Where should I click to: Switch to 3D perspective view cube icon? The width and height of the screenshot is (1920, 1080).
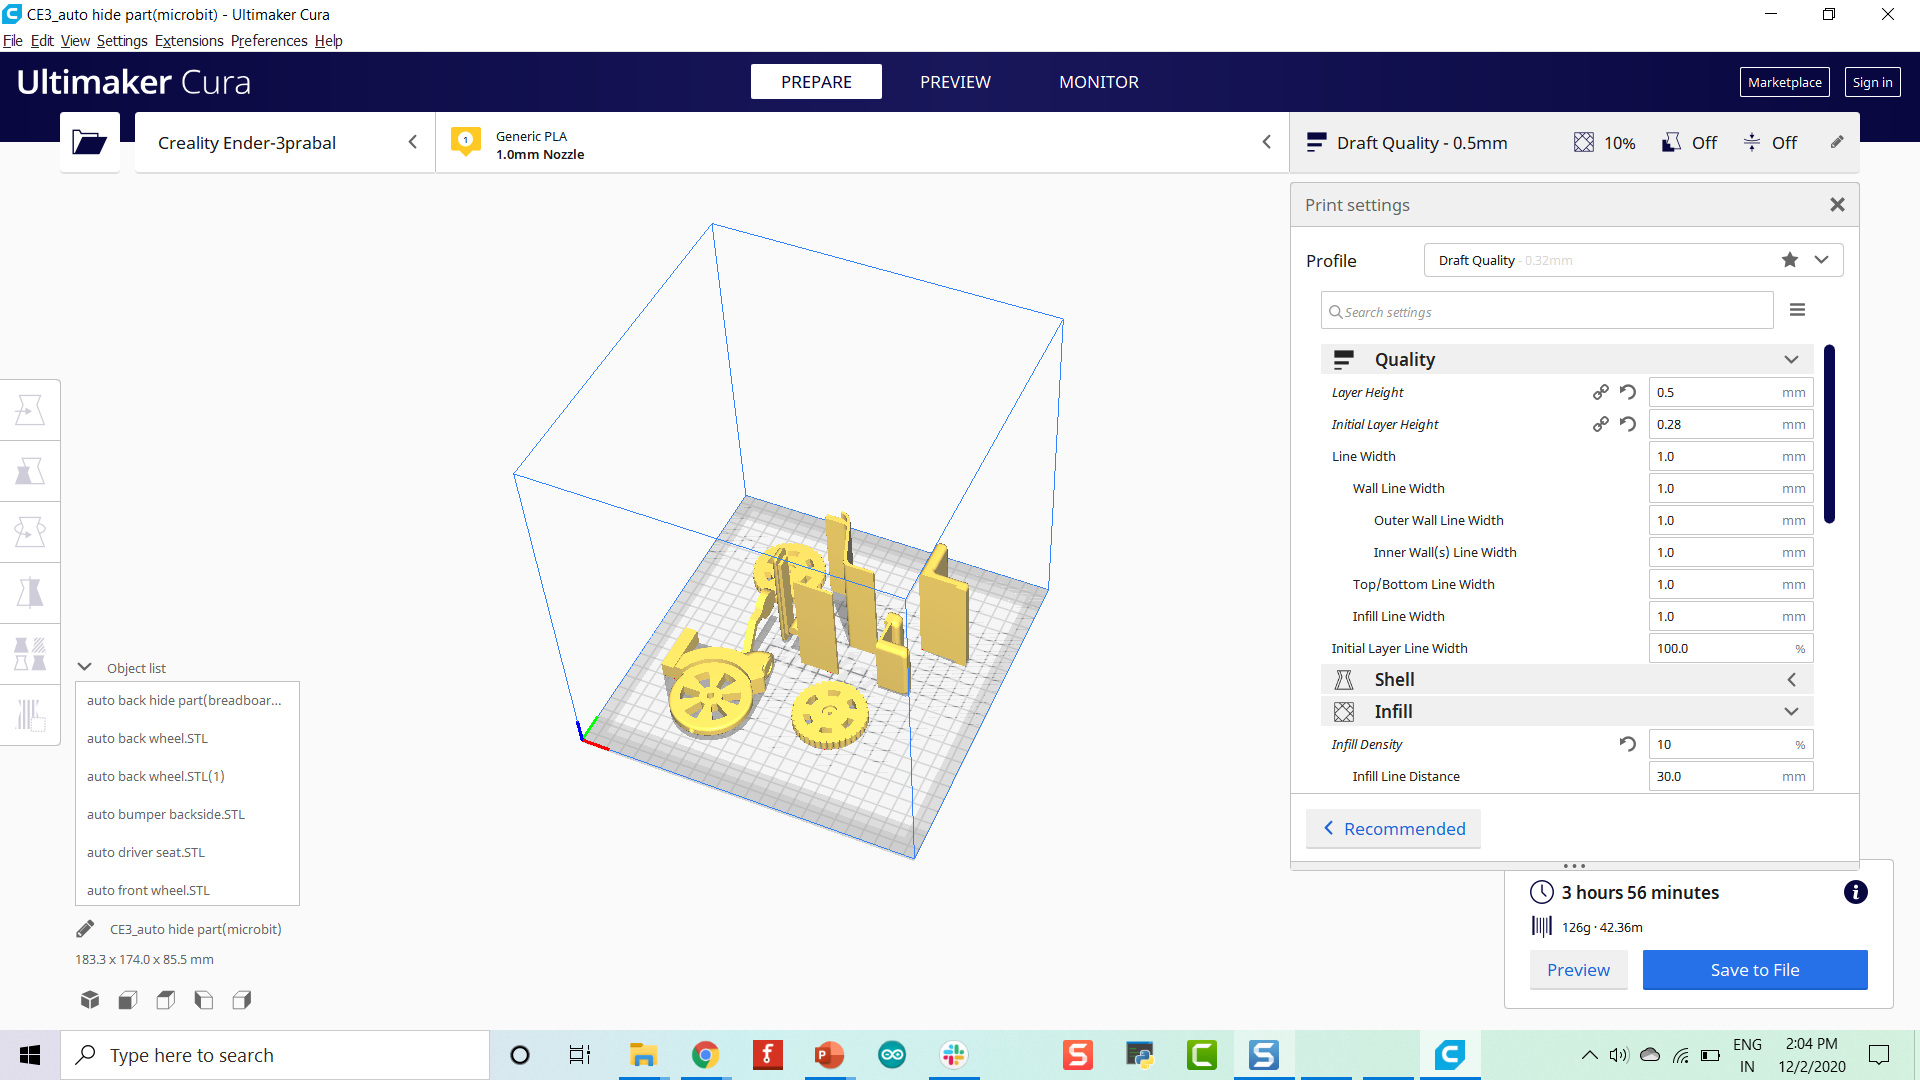(x=90, y=999)
